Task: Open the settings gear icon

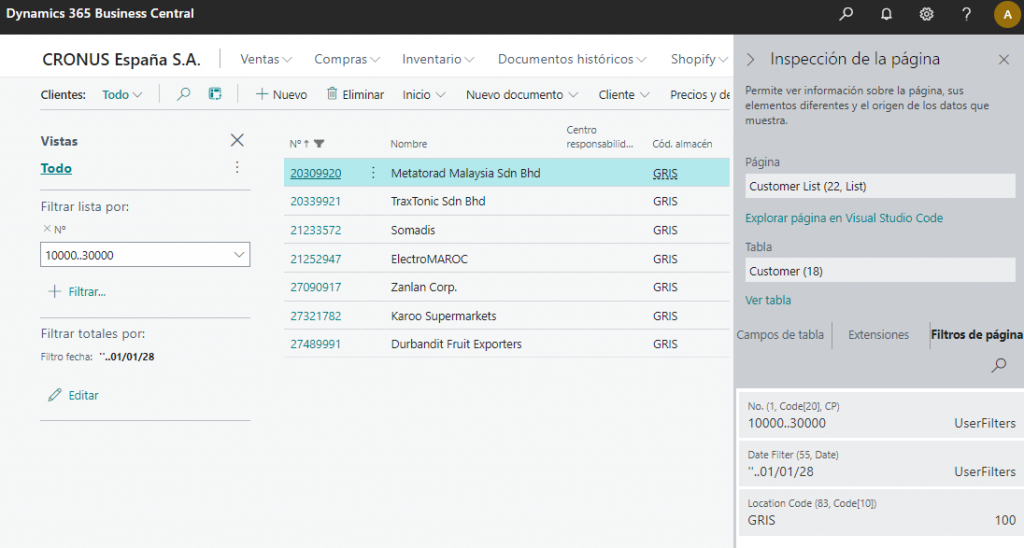Action: point(926,14)
